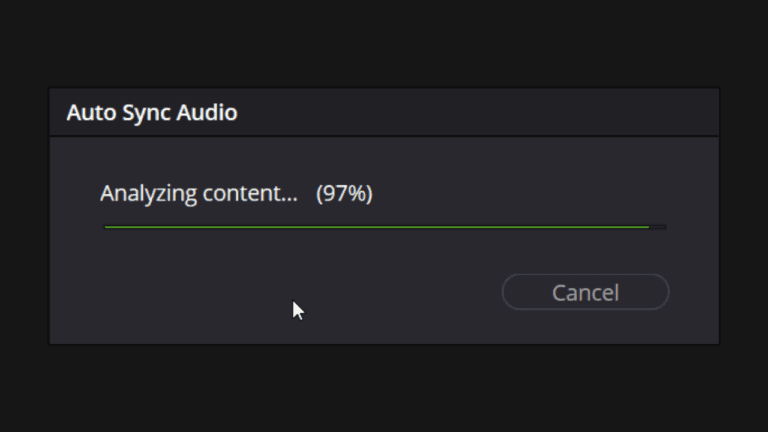
Task: Click the green filled progress bar
Action: [376, 227]
